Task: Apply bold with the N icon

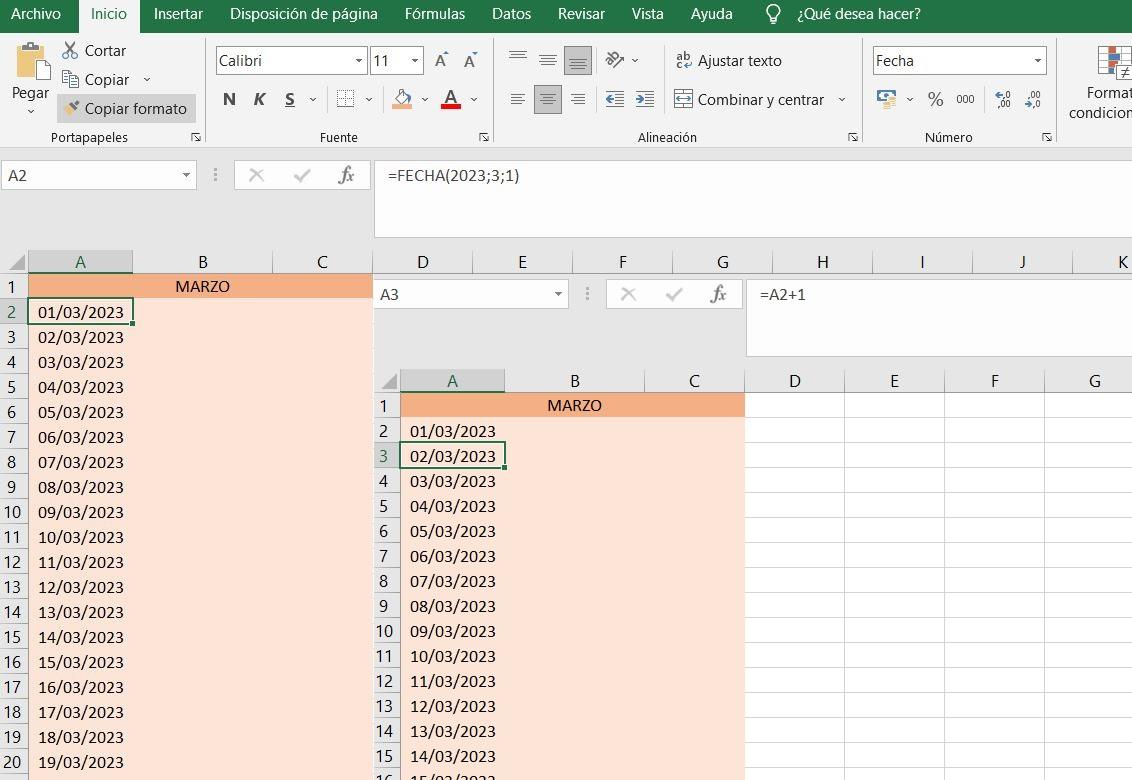Action: click(228, 99)
